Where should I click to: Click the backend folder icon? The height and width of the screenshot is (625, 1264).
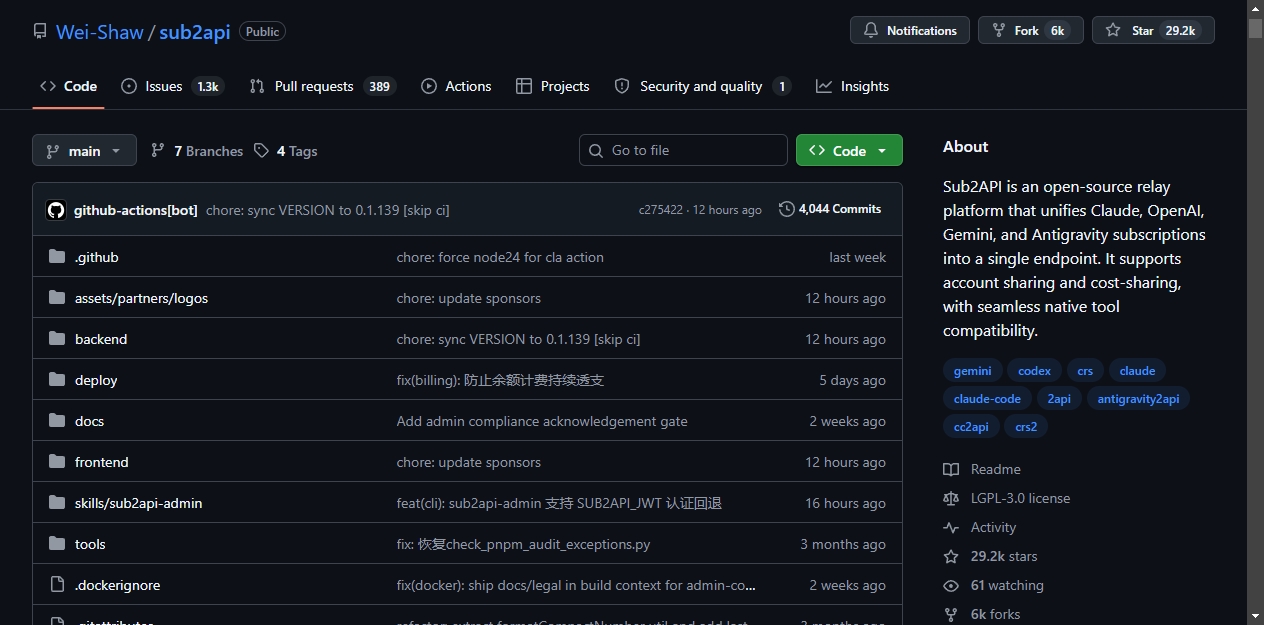tap(57, 339)
